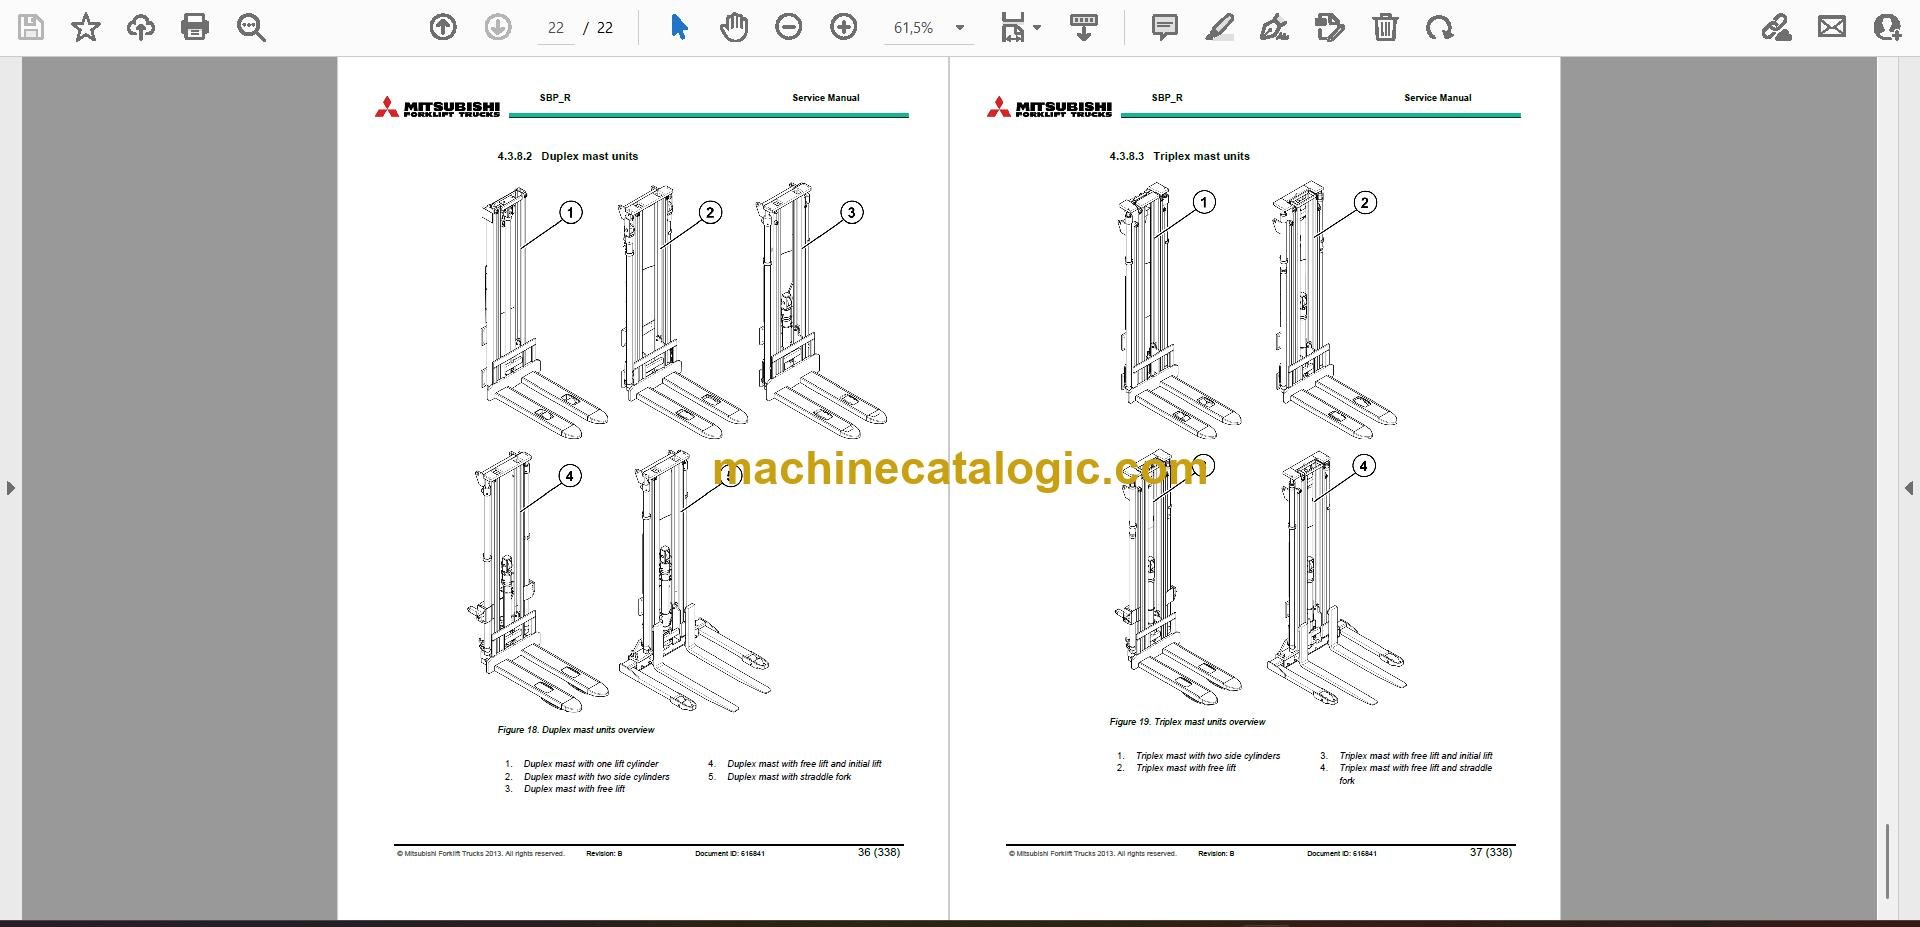Click 'Duplex mast with two side cylinders' text
Viewport: 1920px width, 927px height.
coord(597,777)
